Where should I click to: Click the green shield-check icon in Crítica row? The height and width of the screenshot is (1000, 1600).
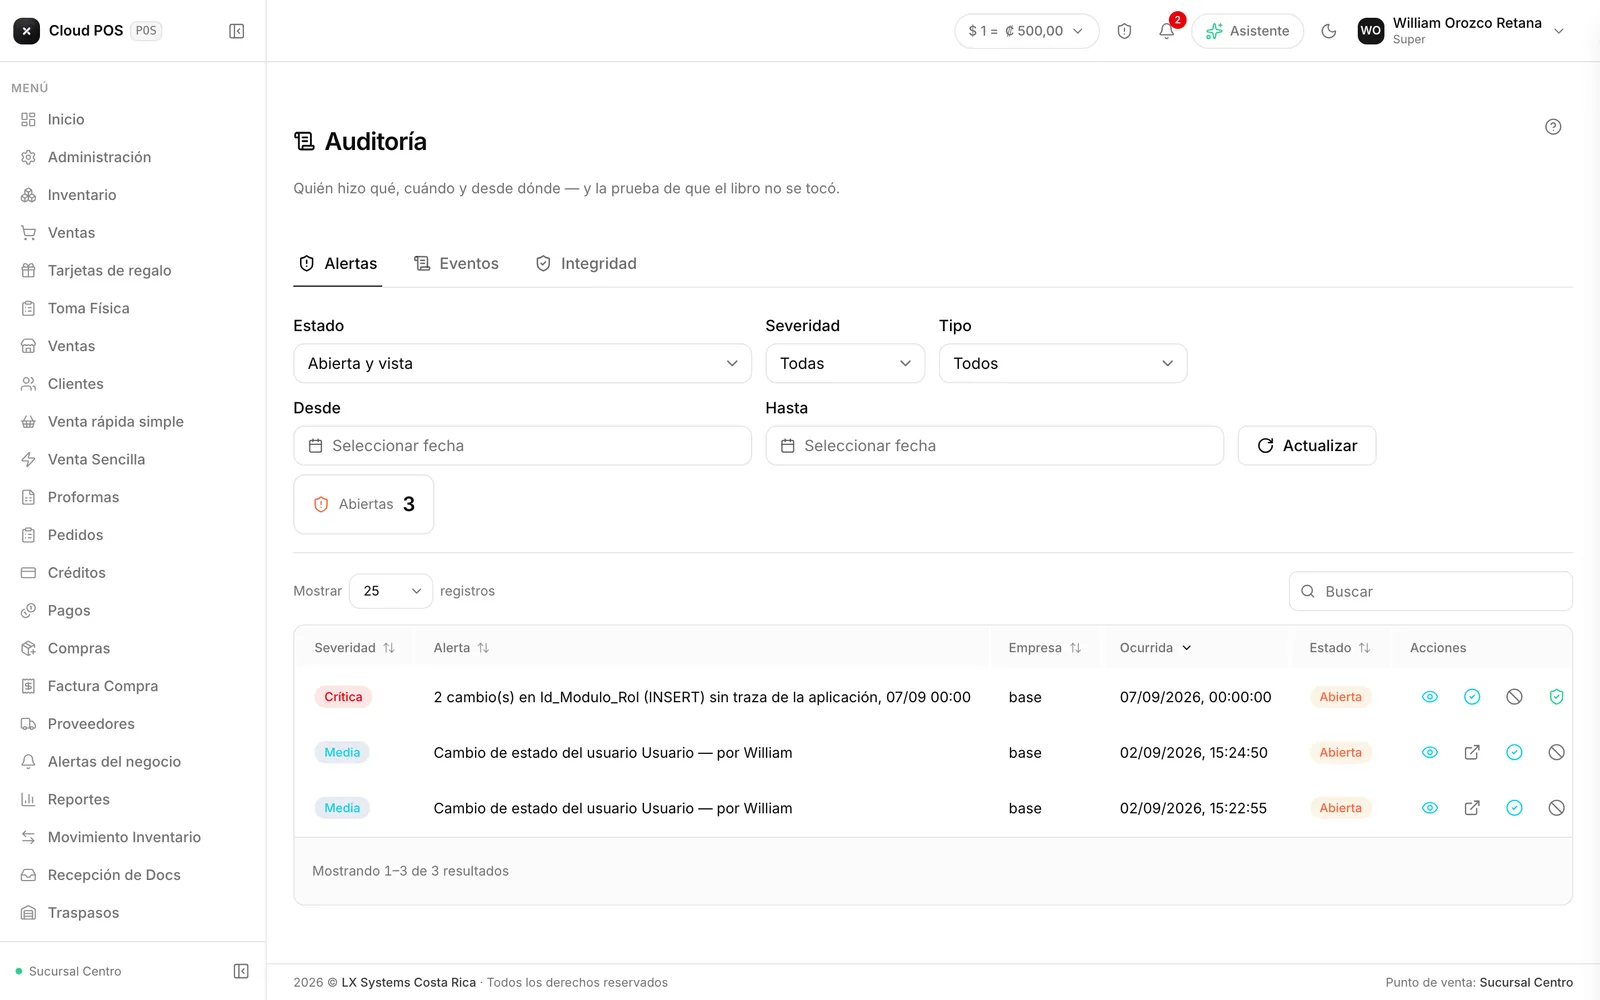tap(1556, 697)
